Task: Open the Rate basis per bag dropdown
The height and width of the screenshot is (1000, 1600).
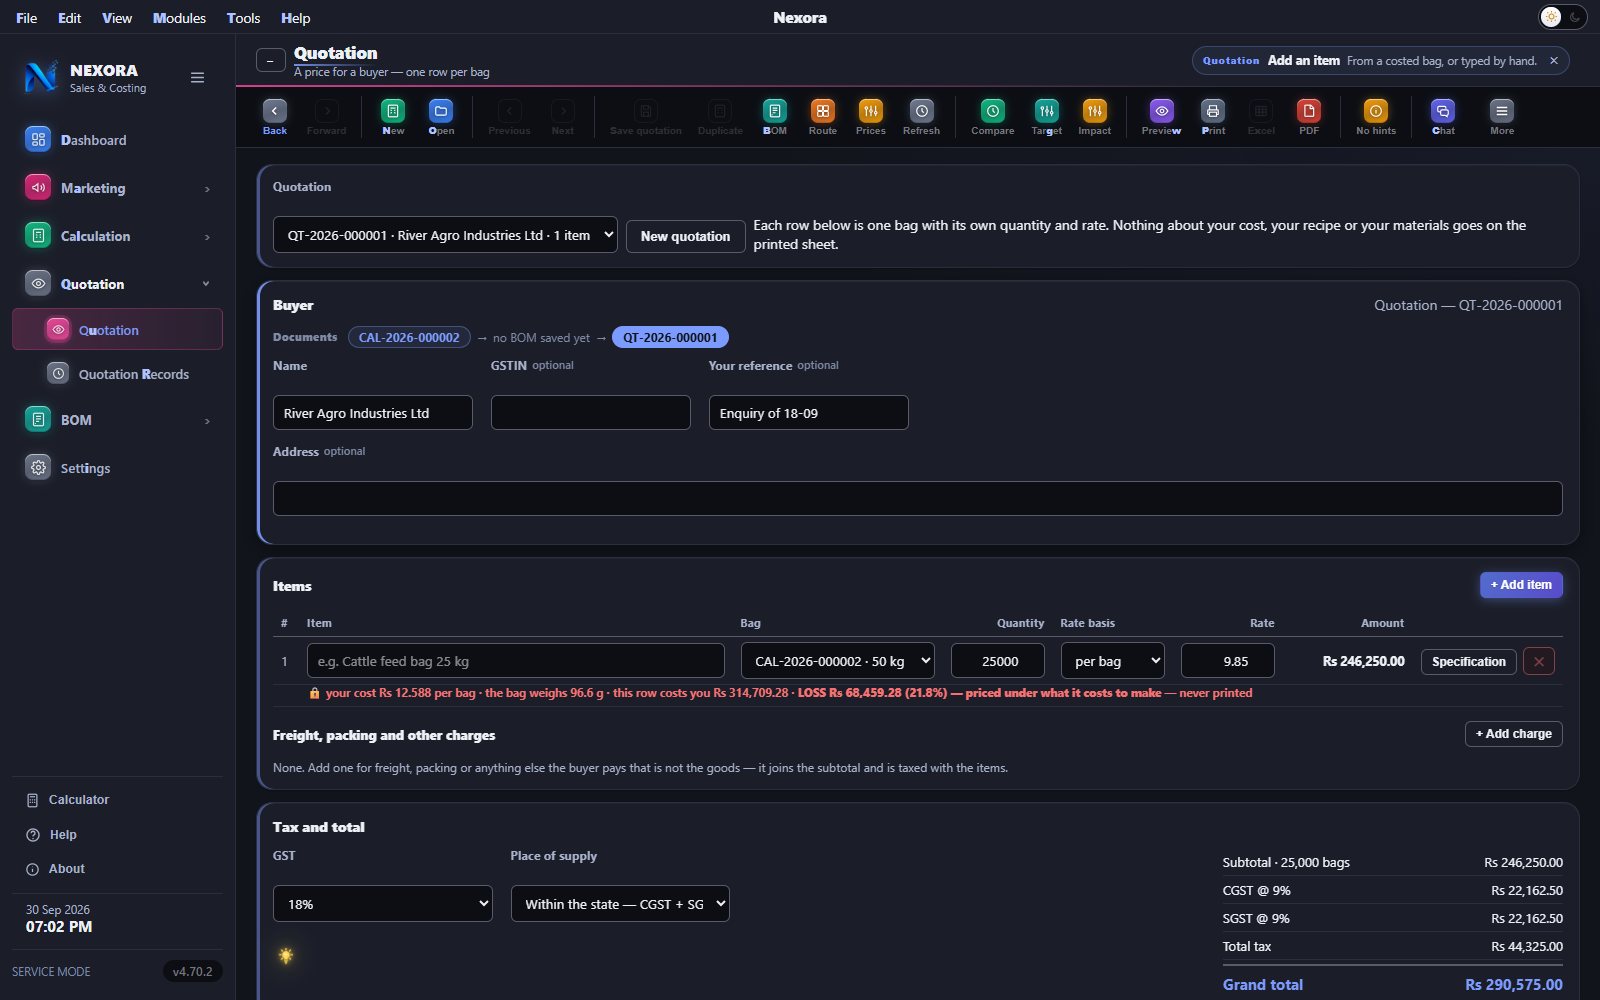Action: (x=1113, y=661)
